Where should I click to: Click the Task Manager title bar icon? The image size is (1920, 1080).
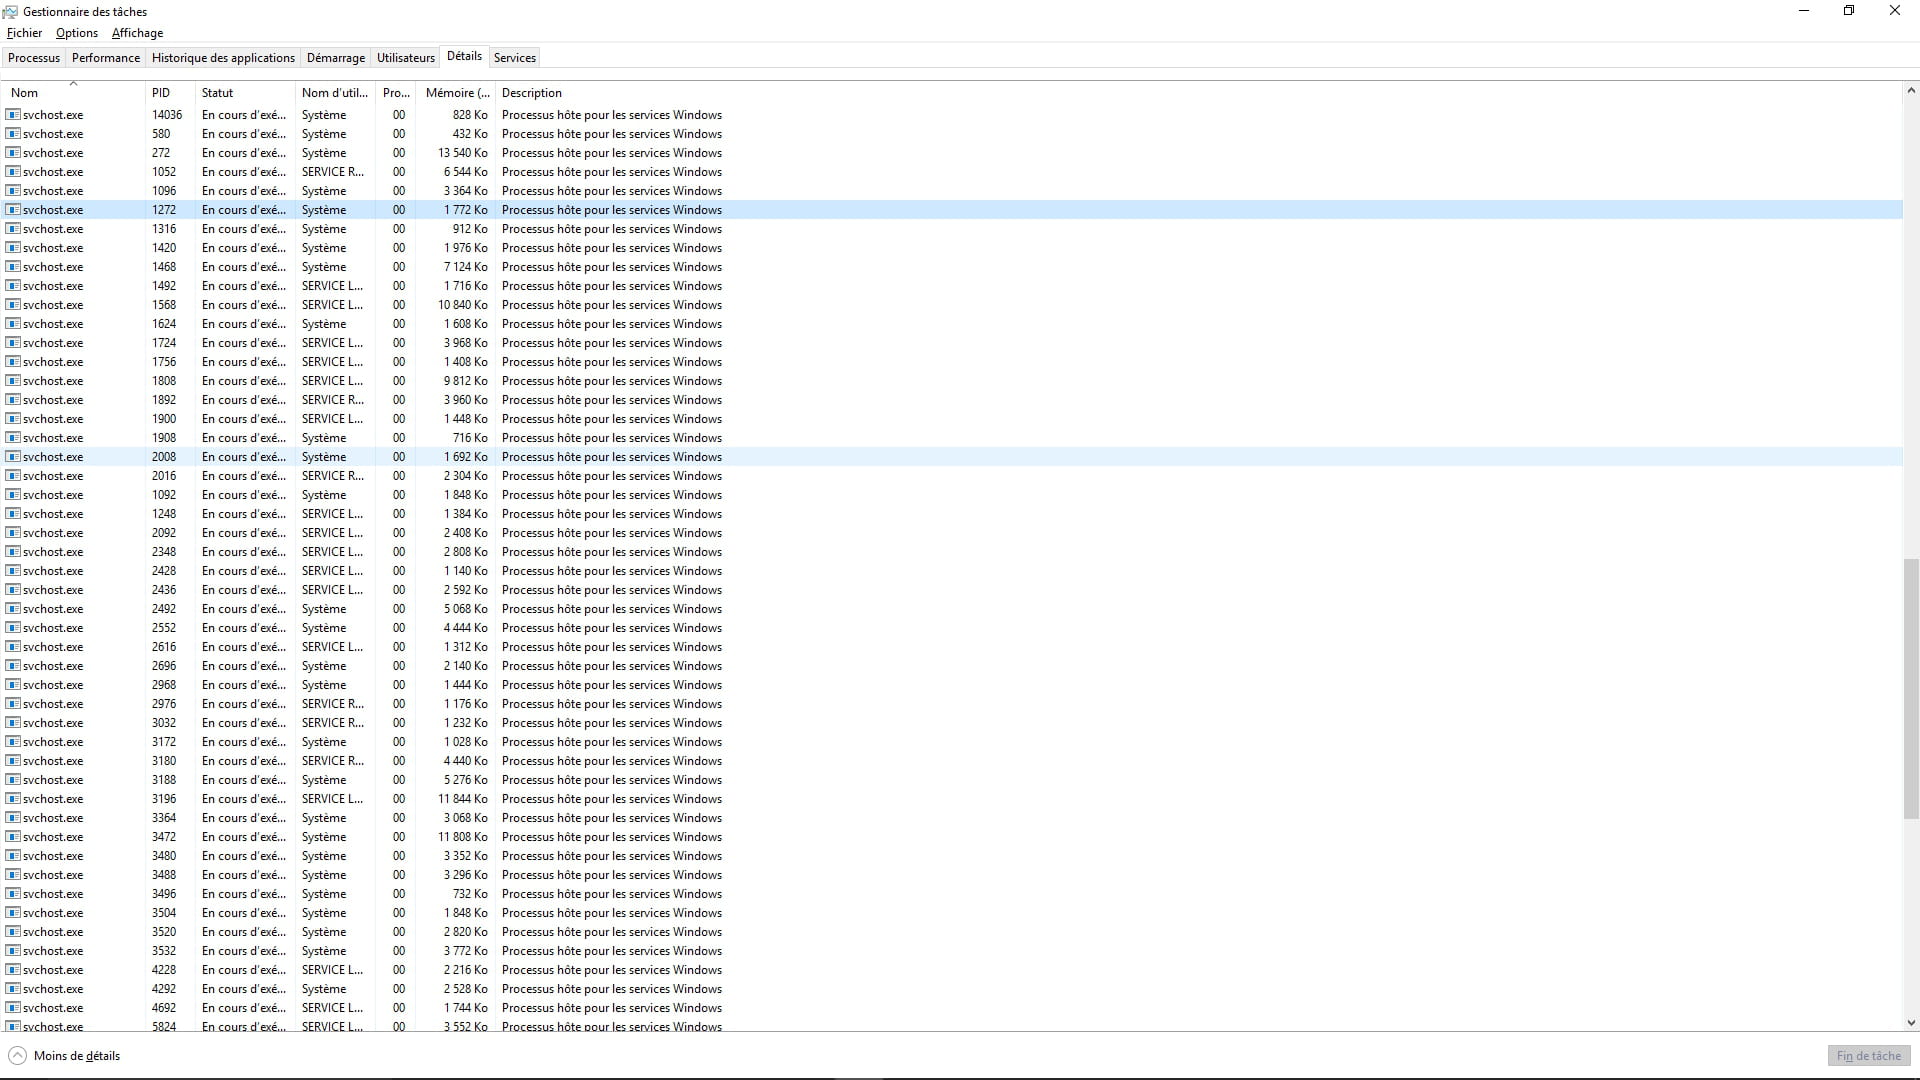pos(10,11)
